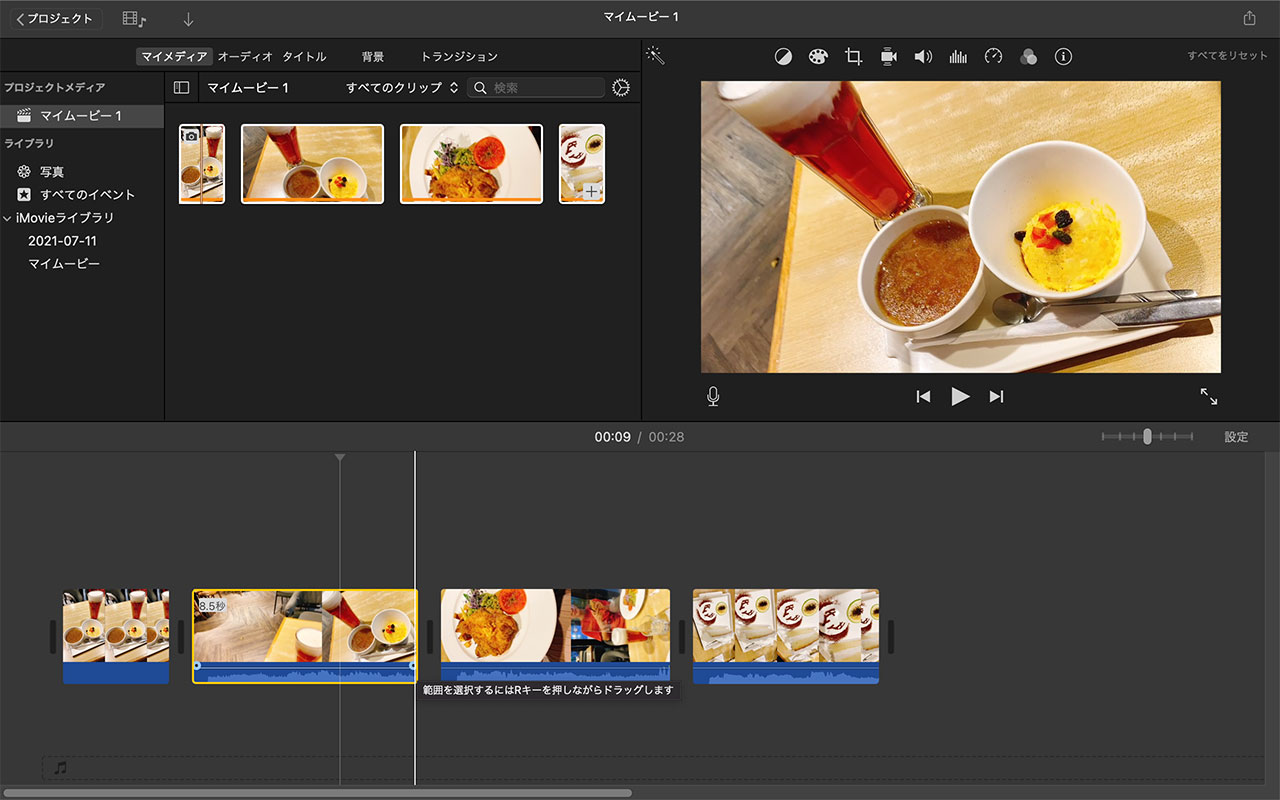Open the すべてのクリップ filter dropdown
The height and width of the screenshot is (800, 1280).
(401, 88)
